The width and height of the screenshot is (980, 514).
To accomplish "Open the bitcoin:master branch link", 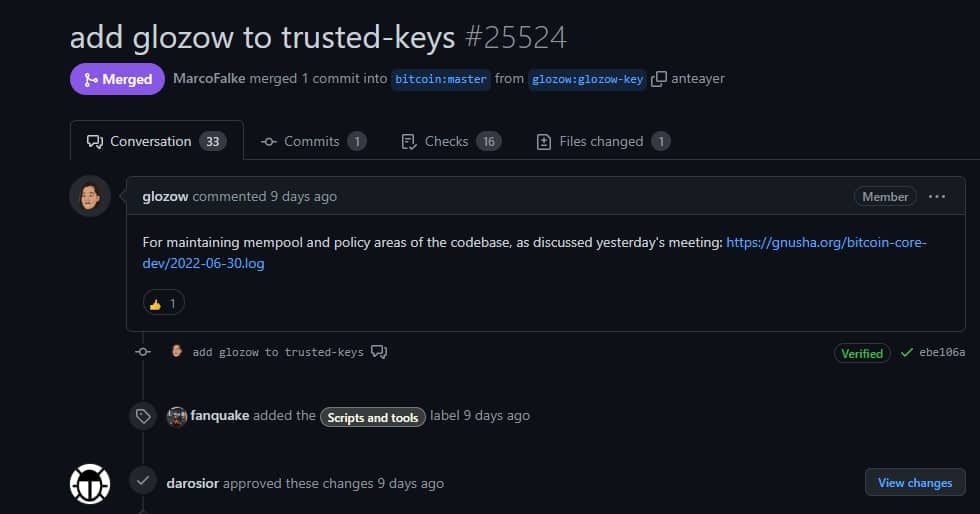I will (441, 79).
